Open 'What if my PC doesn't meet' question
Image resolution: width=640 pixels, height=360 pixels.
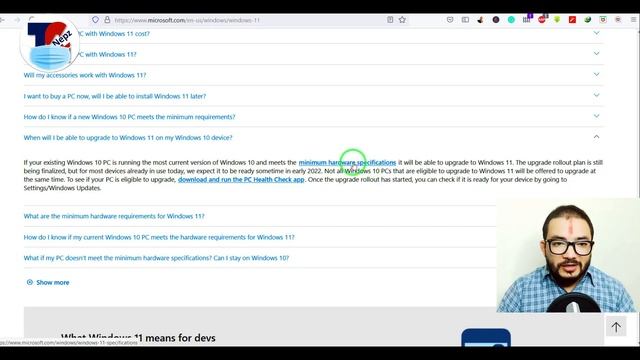point(156,258)
